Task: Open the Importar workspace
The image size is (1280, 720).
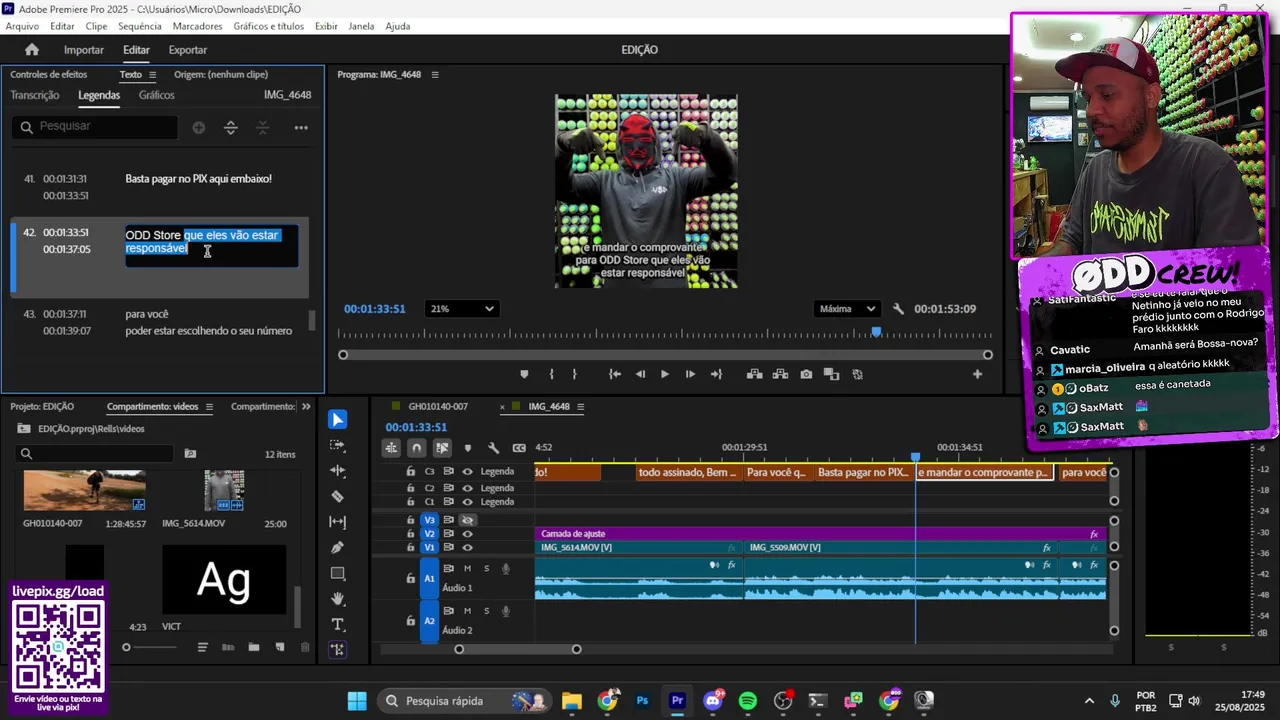Action: (x=84, y=50)
